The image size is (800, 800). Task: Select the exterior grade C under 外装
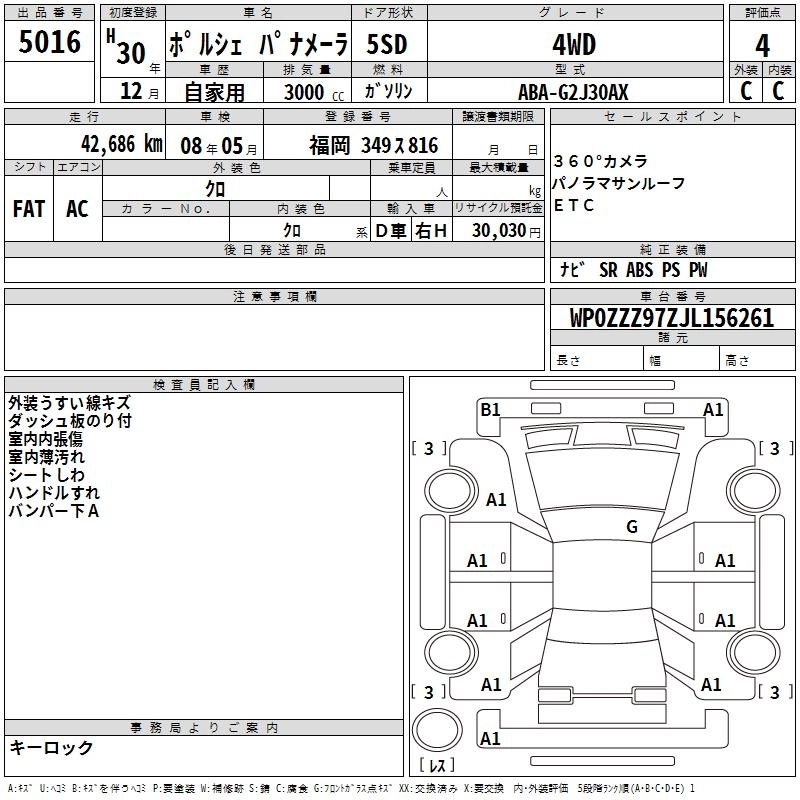(746, 91)
